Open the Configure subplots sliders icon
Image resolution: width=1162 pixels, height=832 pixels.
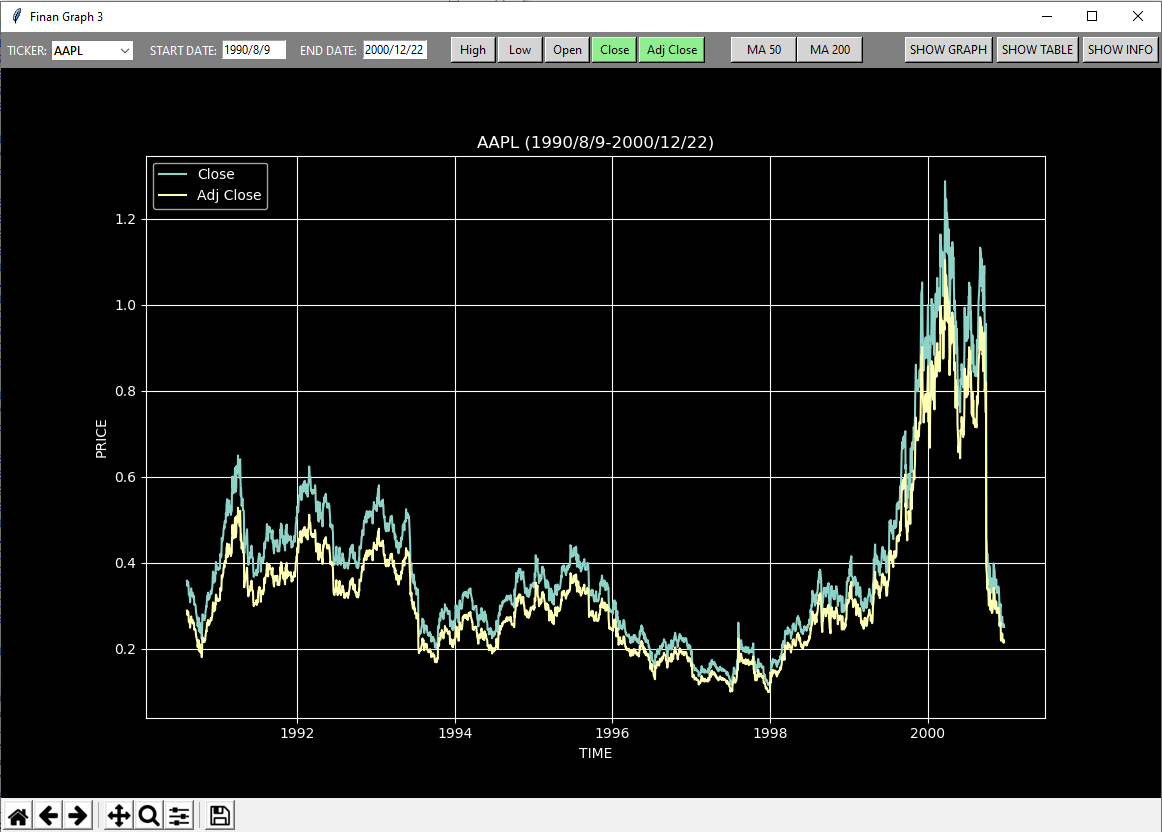(179, 816)
